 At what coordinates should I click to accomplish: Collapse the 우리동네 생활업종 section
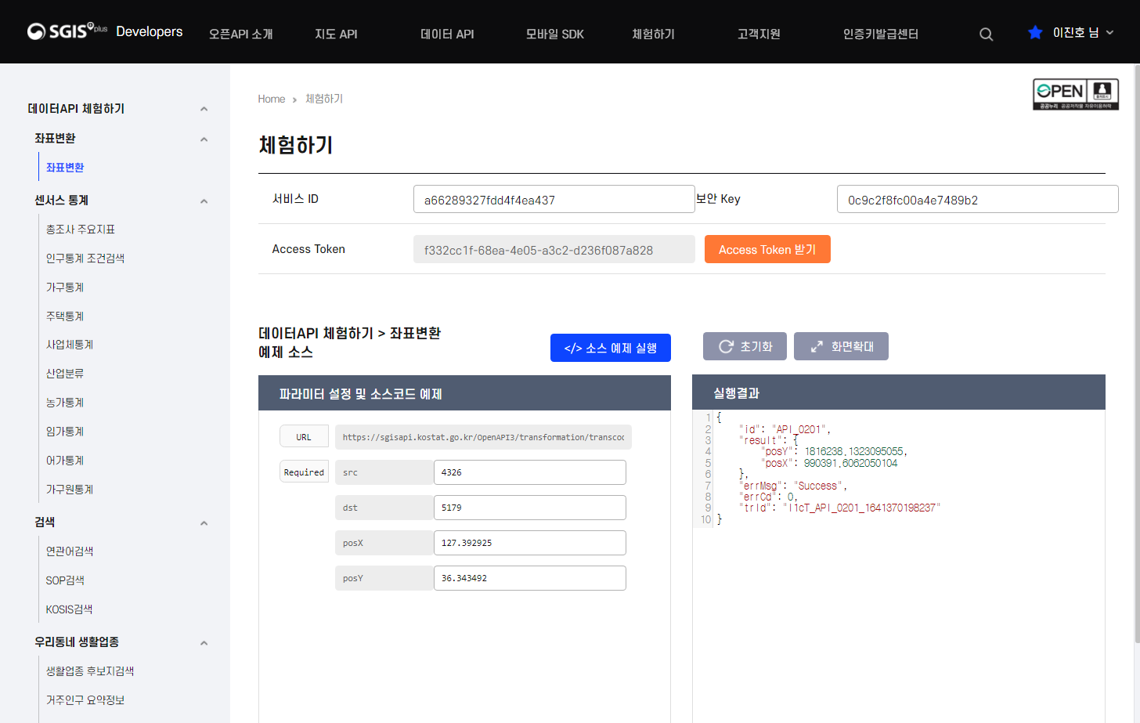point(204,643)
